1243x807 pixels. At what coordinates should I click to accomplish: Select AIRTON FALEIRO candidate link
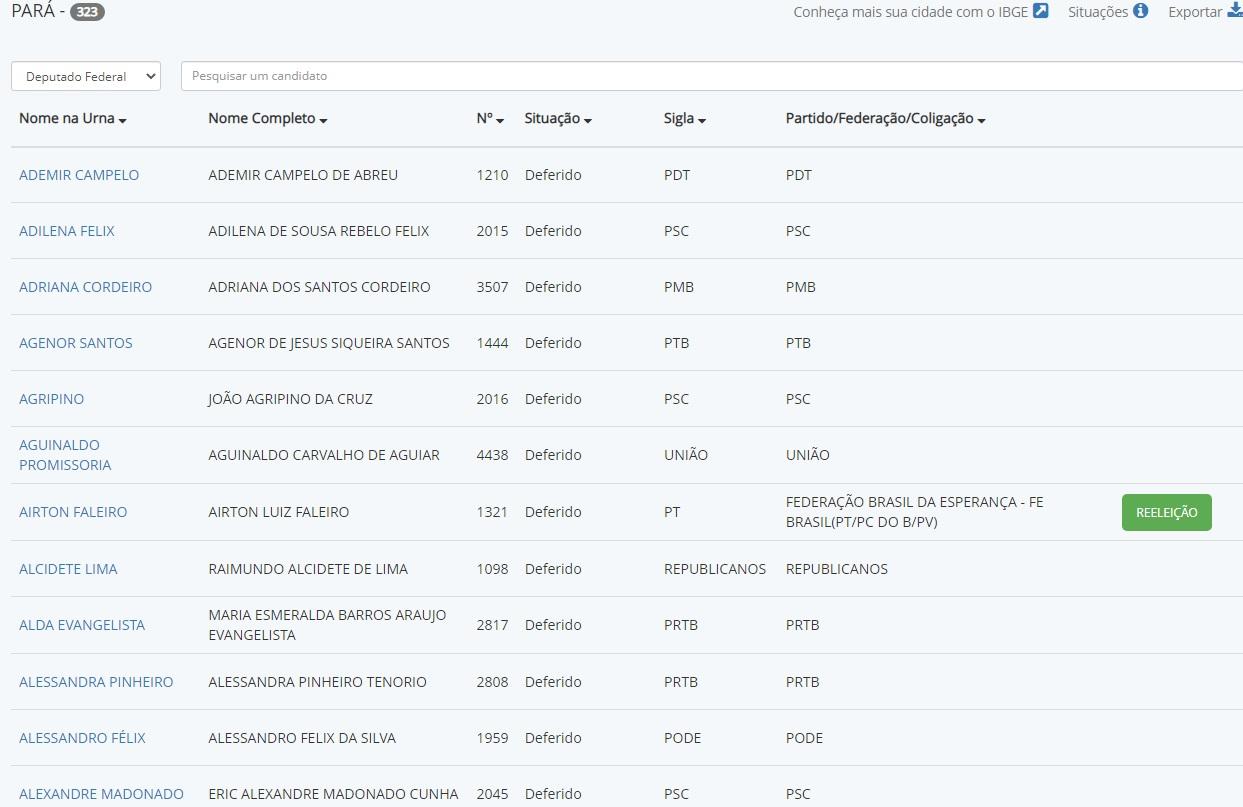[73, 512]
